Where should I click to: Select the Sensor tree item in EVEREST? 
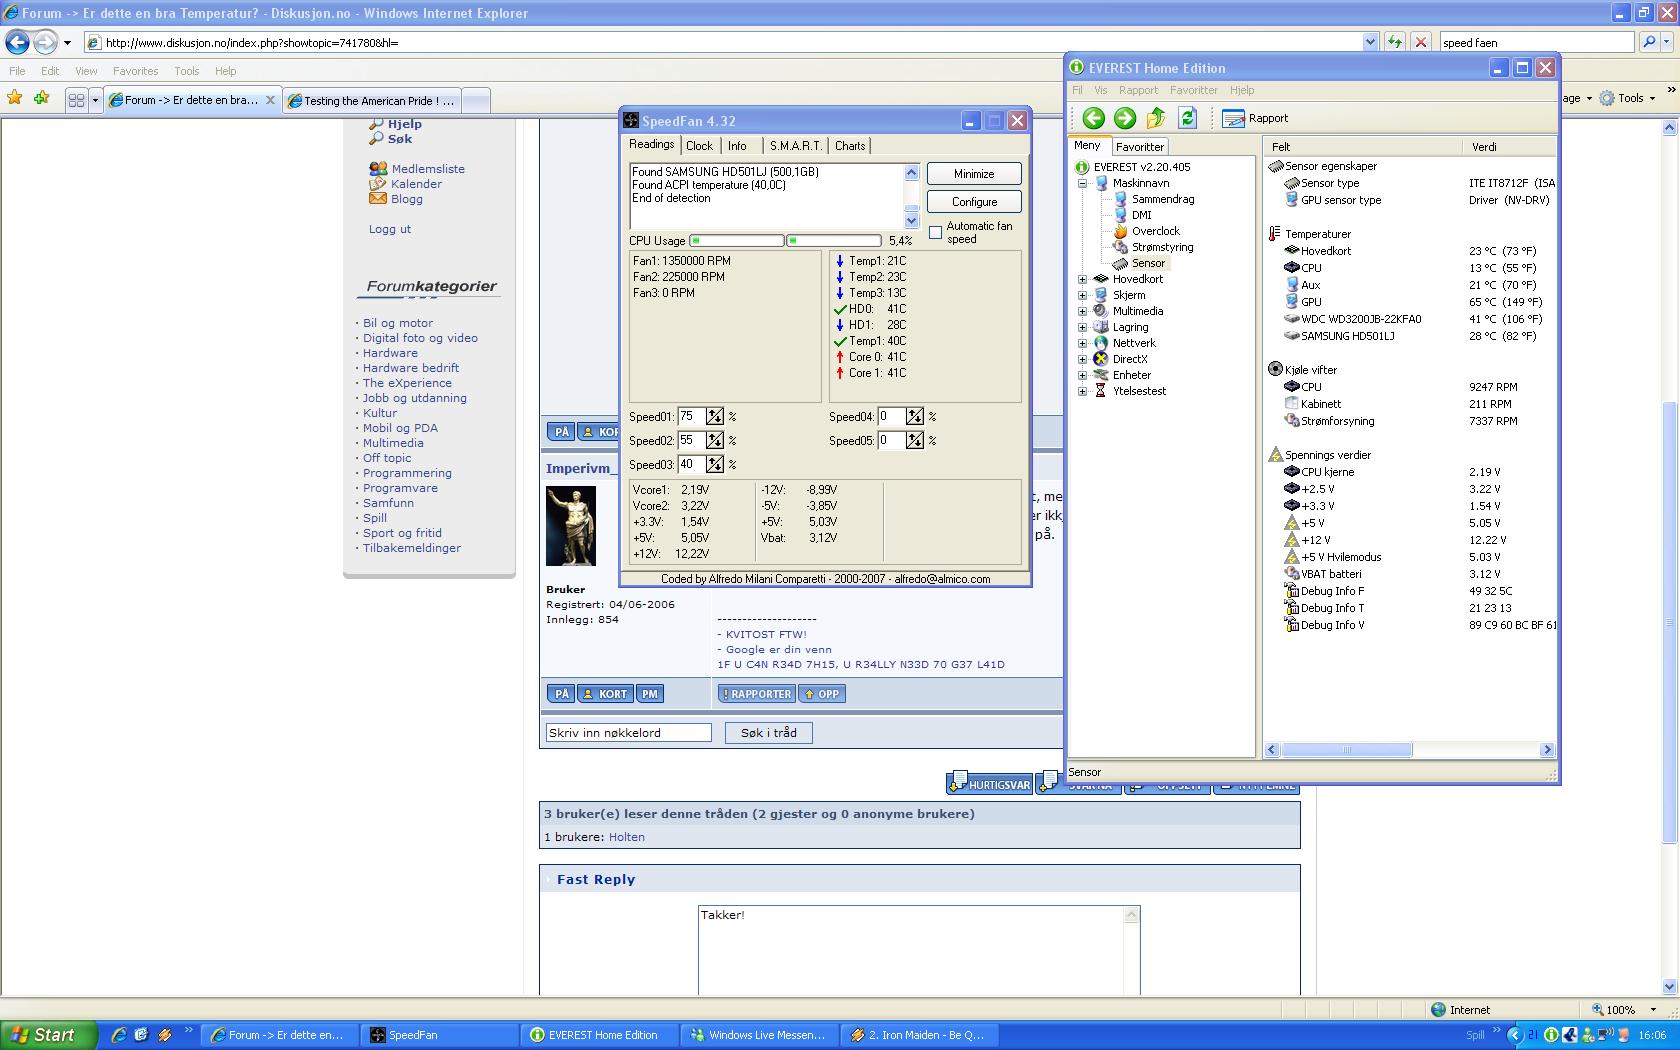[x=1148, y=263]
